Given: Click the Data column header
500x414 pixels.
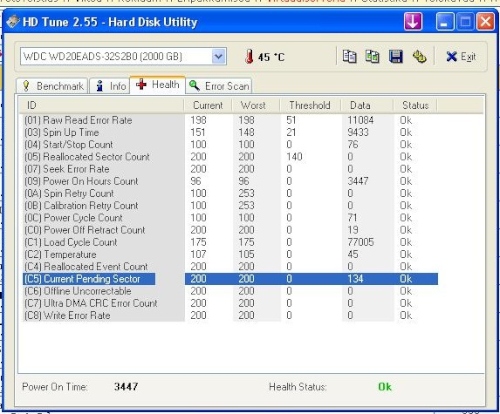Looking at the screenshot, I should coord(367,105).
